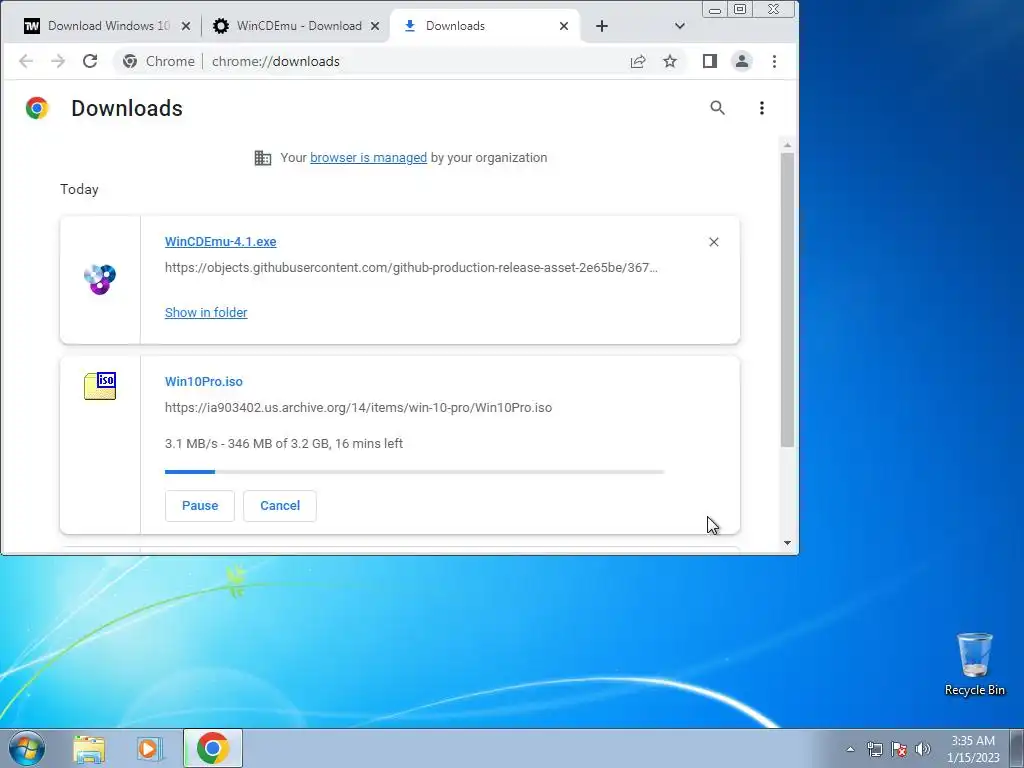Open Chrome's main three-dot menu
The height and width of the screenshot is (768, 1024).
click(x=775, y=61)
